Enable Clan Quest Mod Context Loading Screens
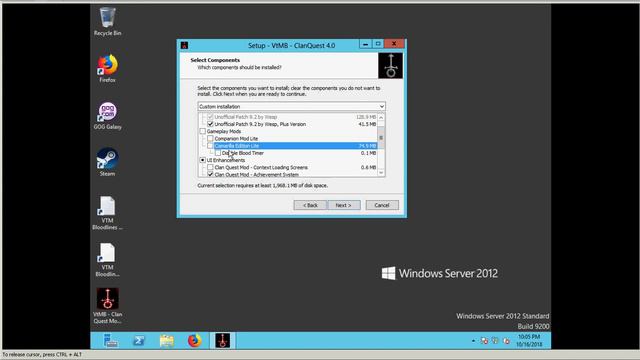 tap(211, 167)
